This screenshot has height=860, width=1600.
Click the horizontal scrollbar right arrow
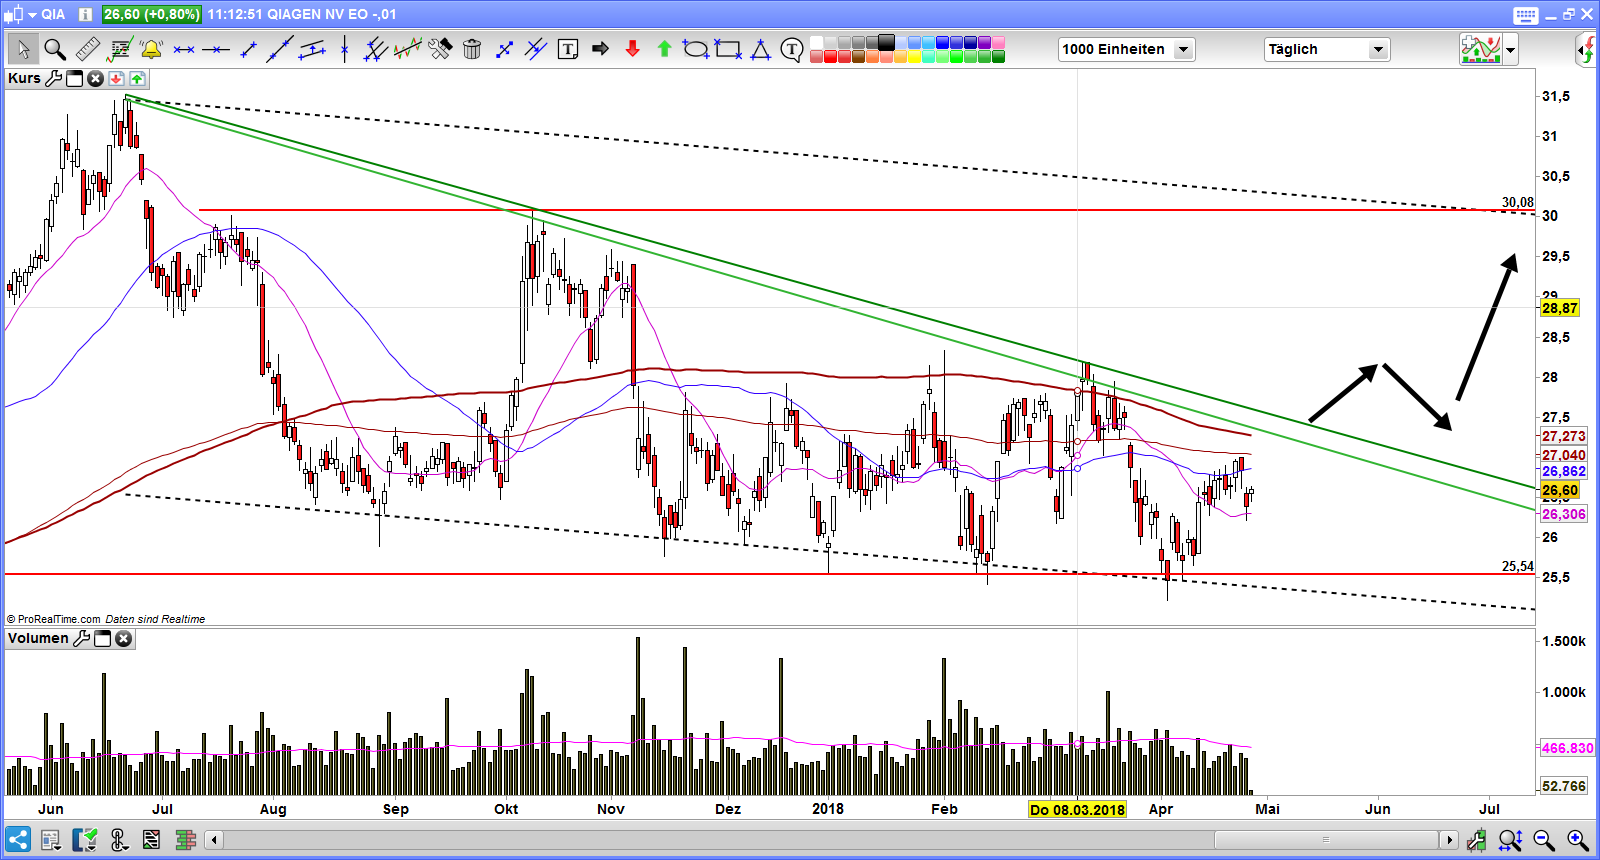click(1448, 839)
